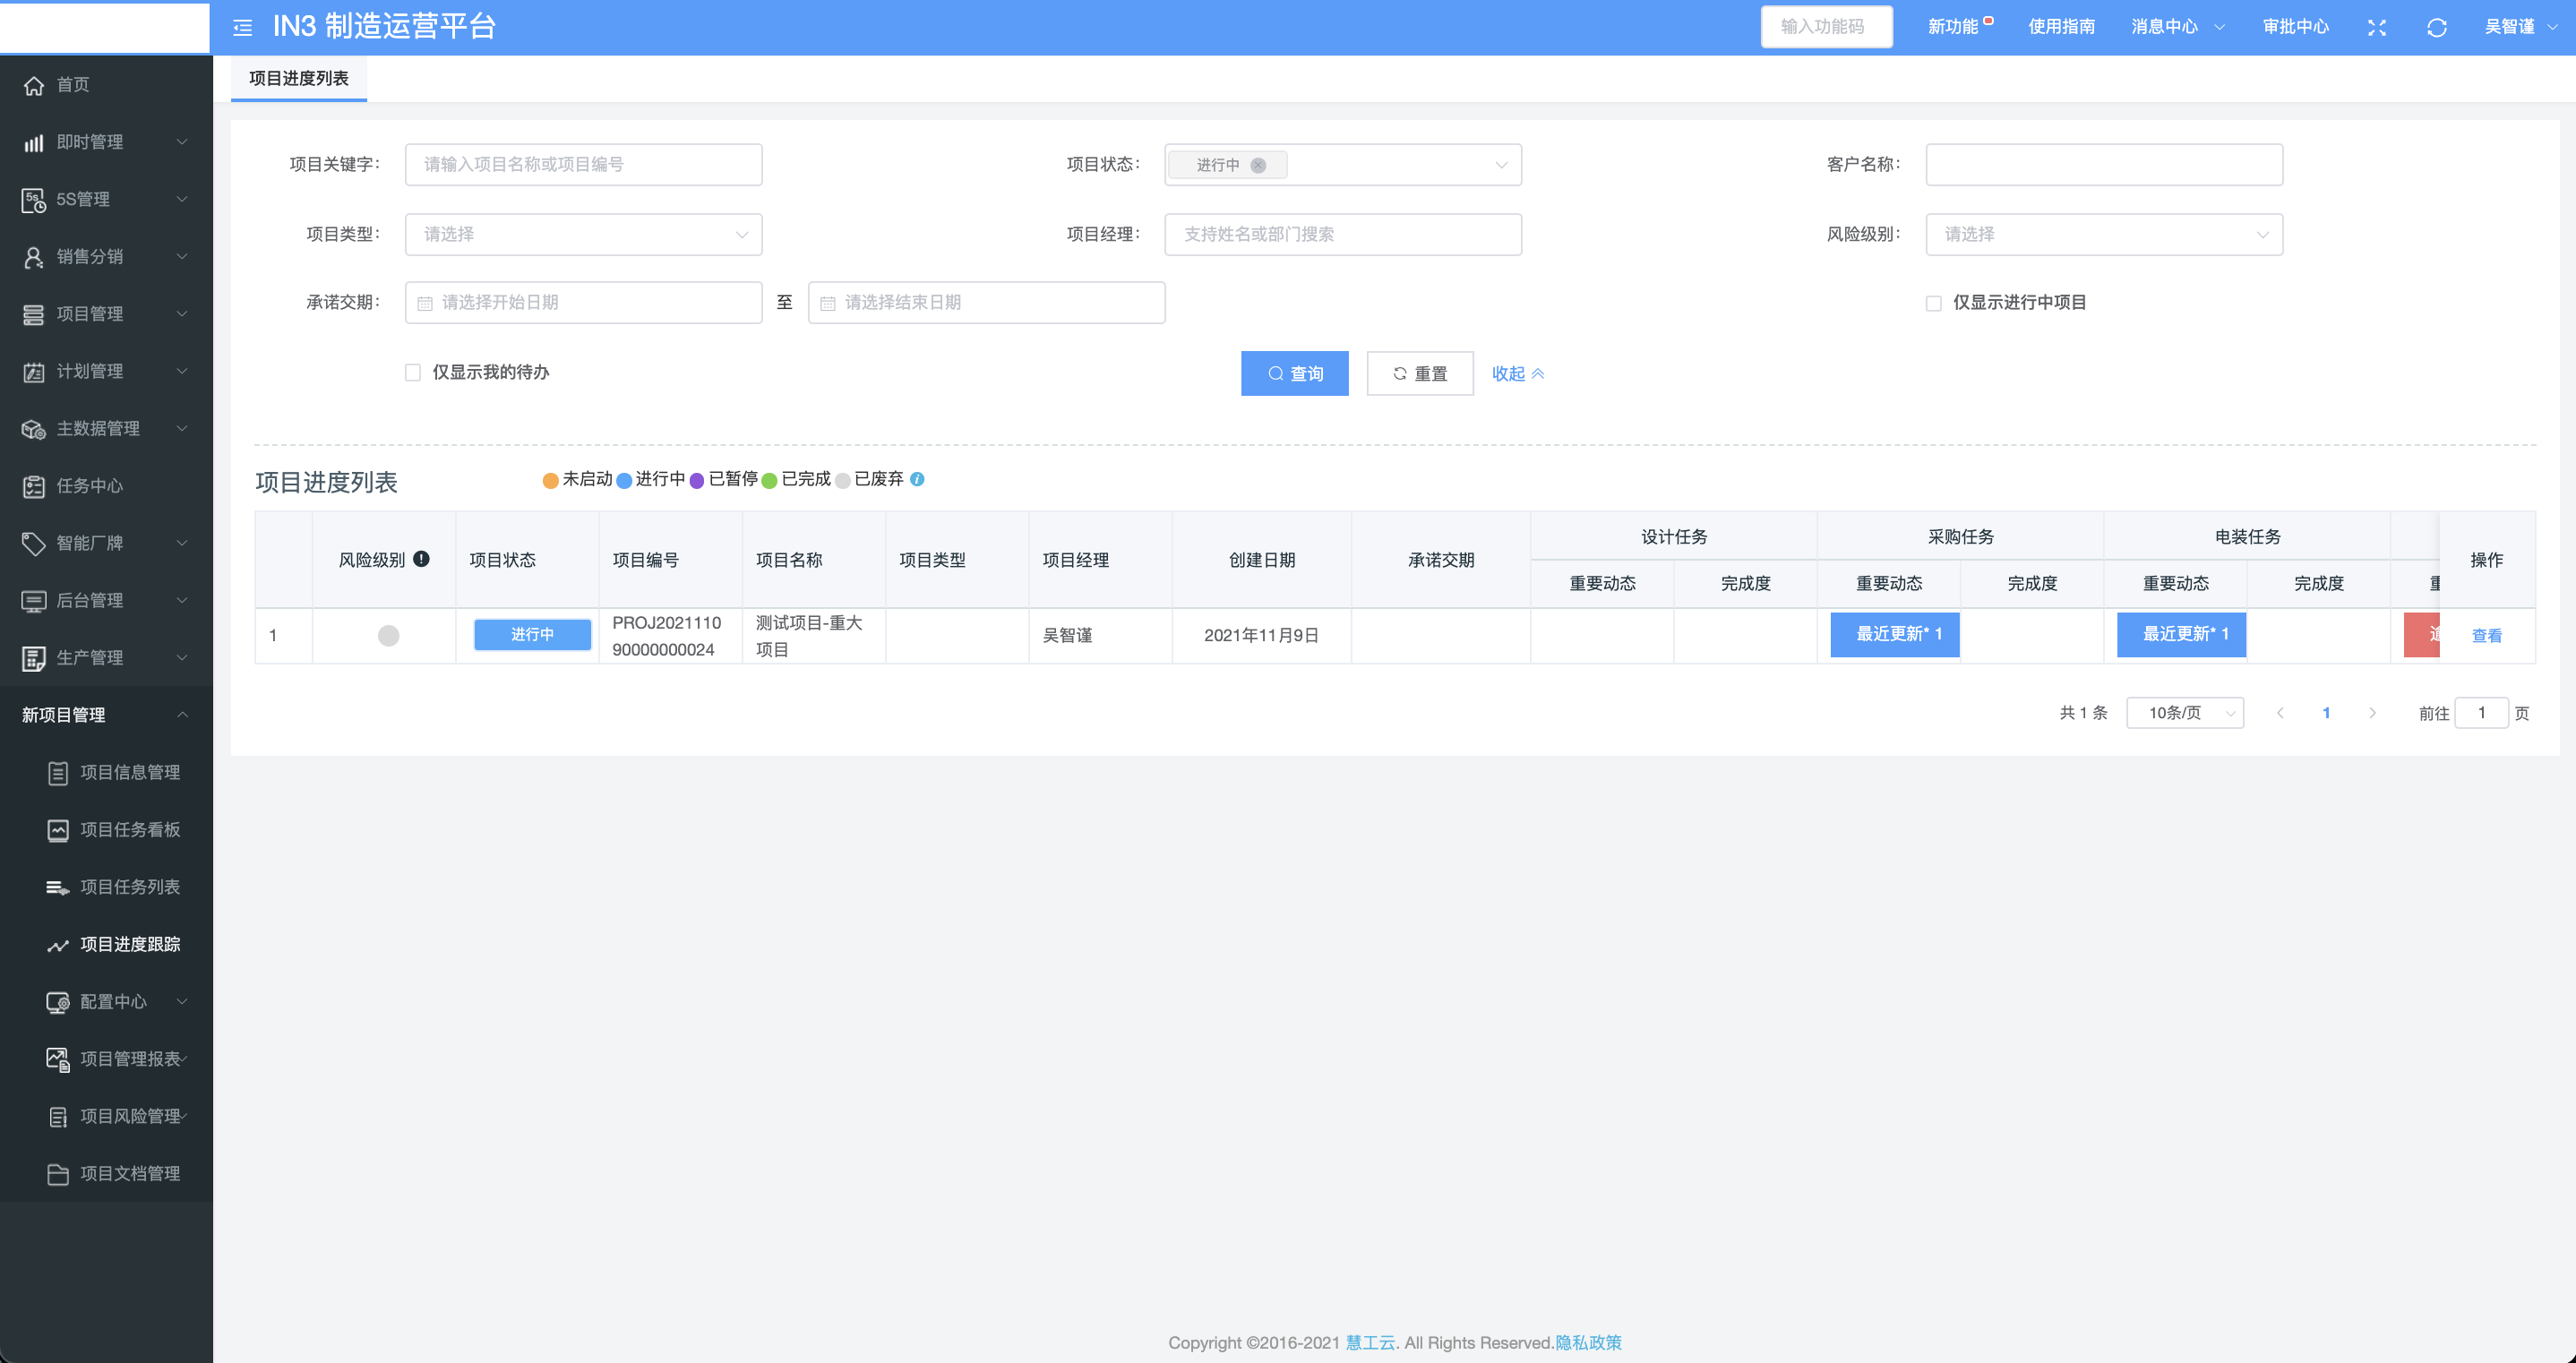
Task: Click the 项目关键字 input field
Action: click(583, 164)
